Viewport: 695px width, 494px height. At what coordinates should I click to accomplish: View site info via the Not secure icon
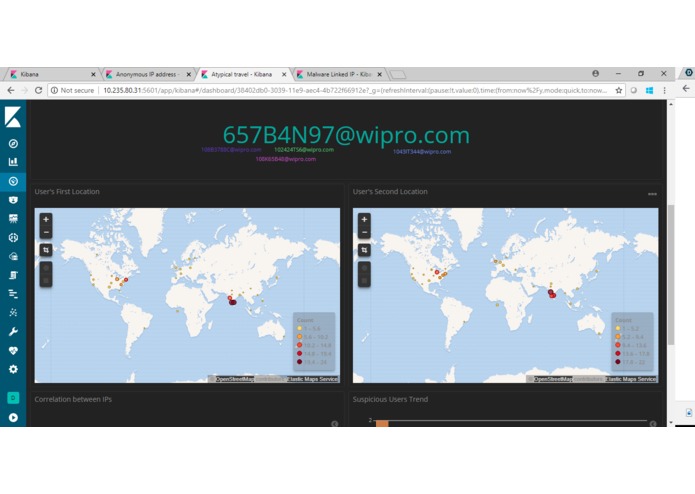point(55,90)
